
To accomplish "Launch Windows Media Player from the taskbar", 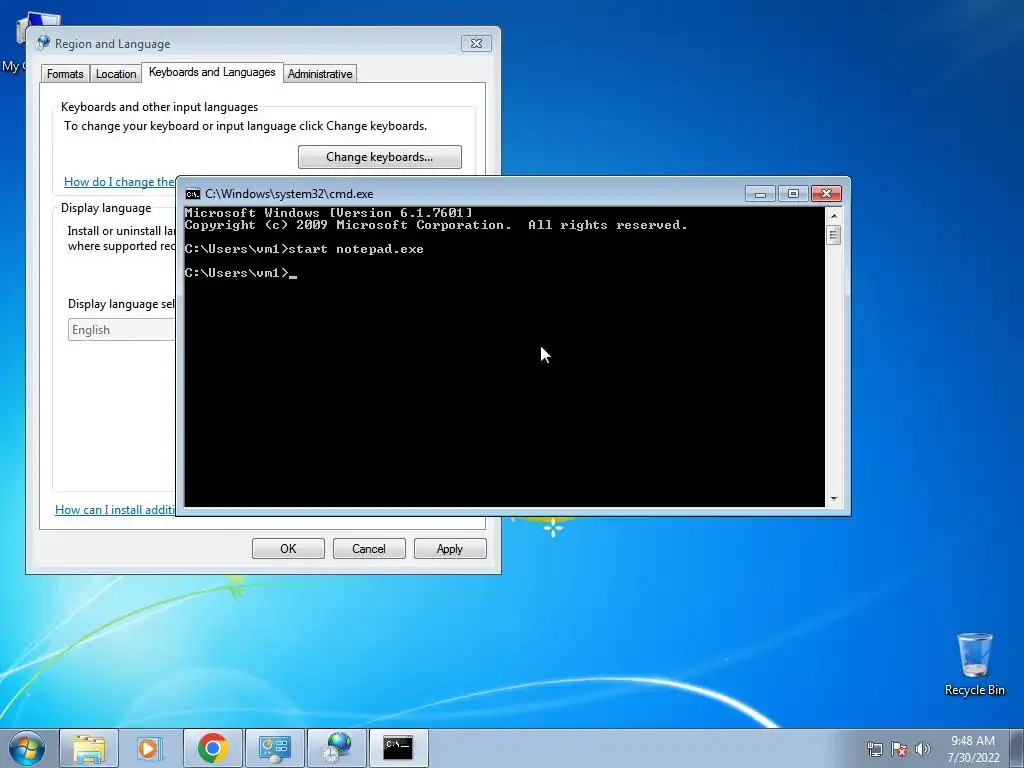I will coord(150,748).
